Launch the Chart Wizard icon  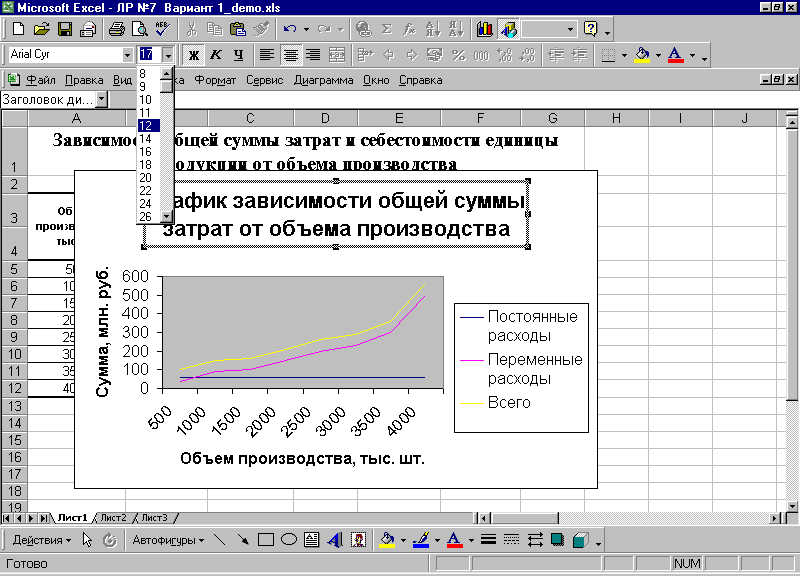484,29
